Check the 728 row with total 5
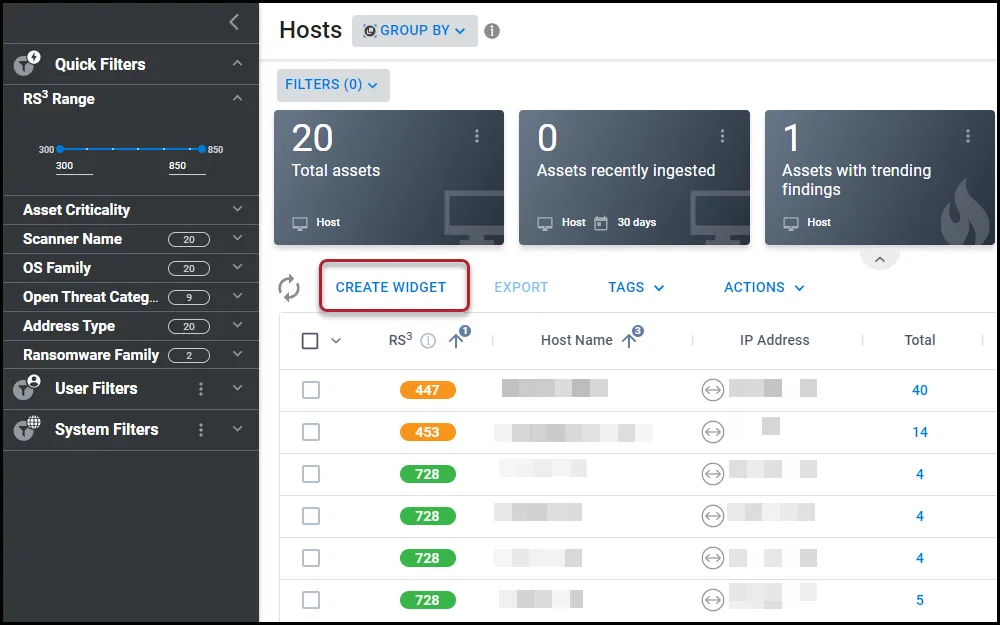Screen dimensions: 1000x625 click(x=311, y=600)
